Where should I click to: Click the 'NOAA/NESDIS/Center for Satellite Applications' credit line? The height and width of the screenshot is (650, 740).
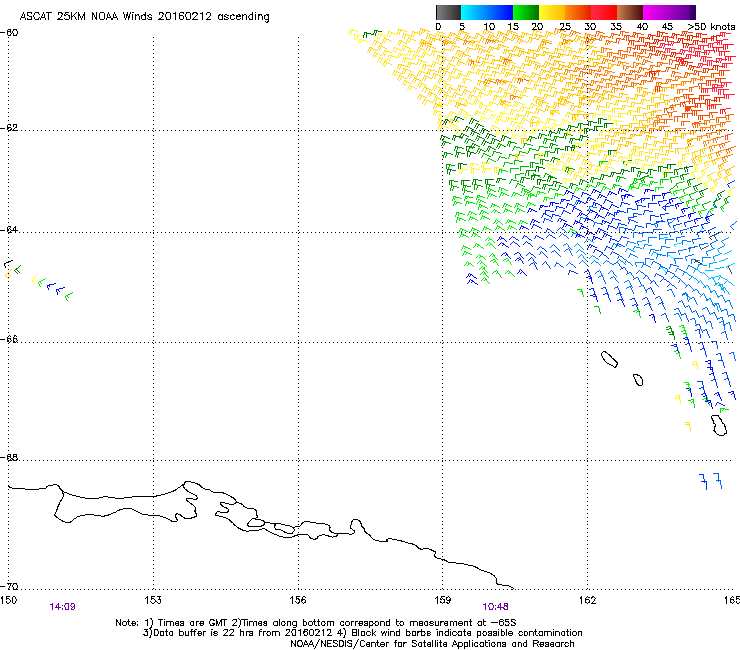[432, 644]
